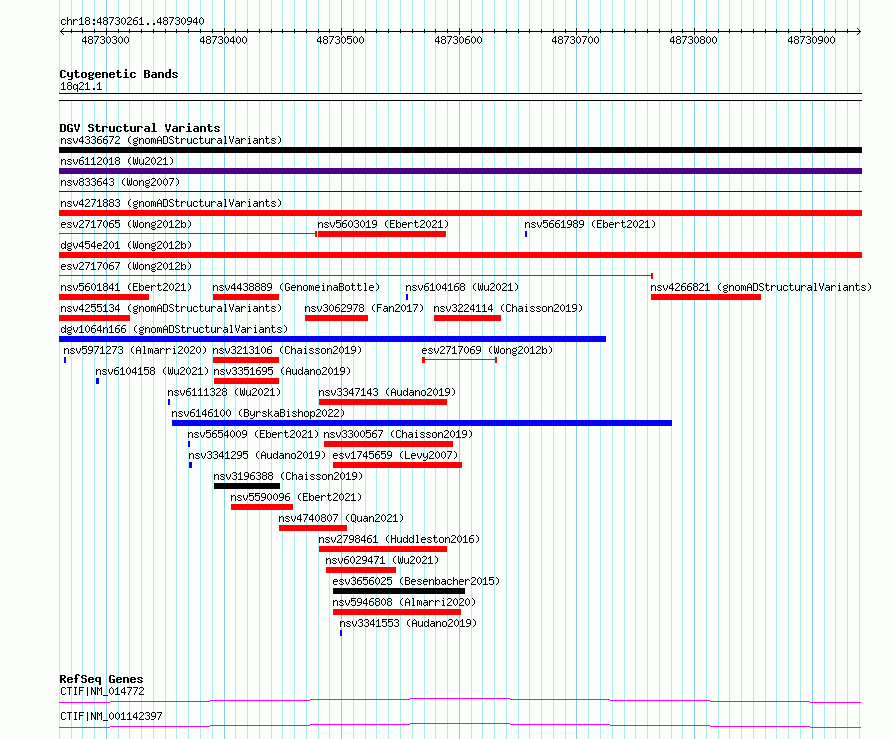Click ruler position 48730900
This screenshot has height=739, width=890.
[x=811, y=40]
